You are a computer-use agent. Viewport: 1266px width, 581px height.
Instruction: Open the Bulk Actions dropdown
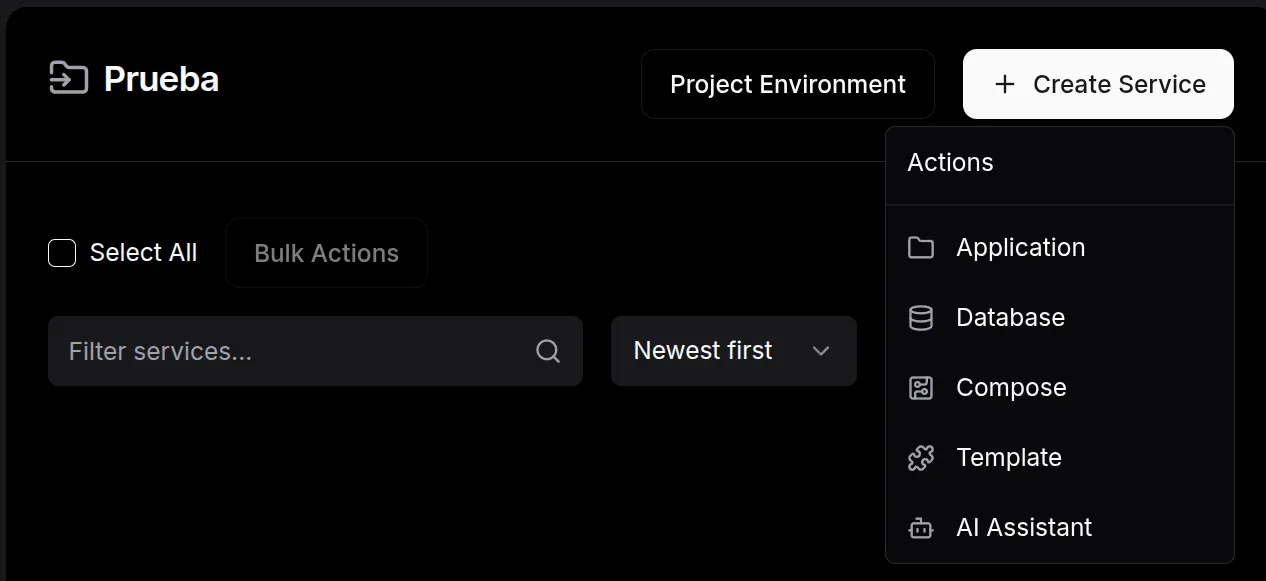coord(326,253)
